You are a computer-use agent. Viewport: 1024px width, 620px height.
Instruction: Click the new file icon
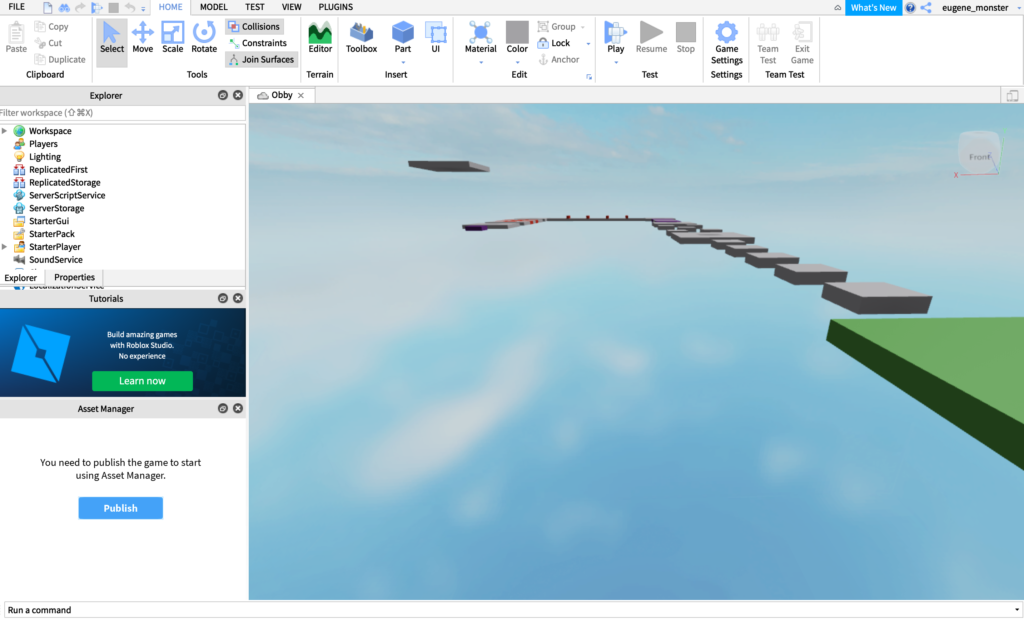[48, 8]
